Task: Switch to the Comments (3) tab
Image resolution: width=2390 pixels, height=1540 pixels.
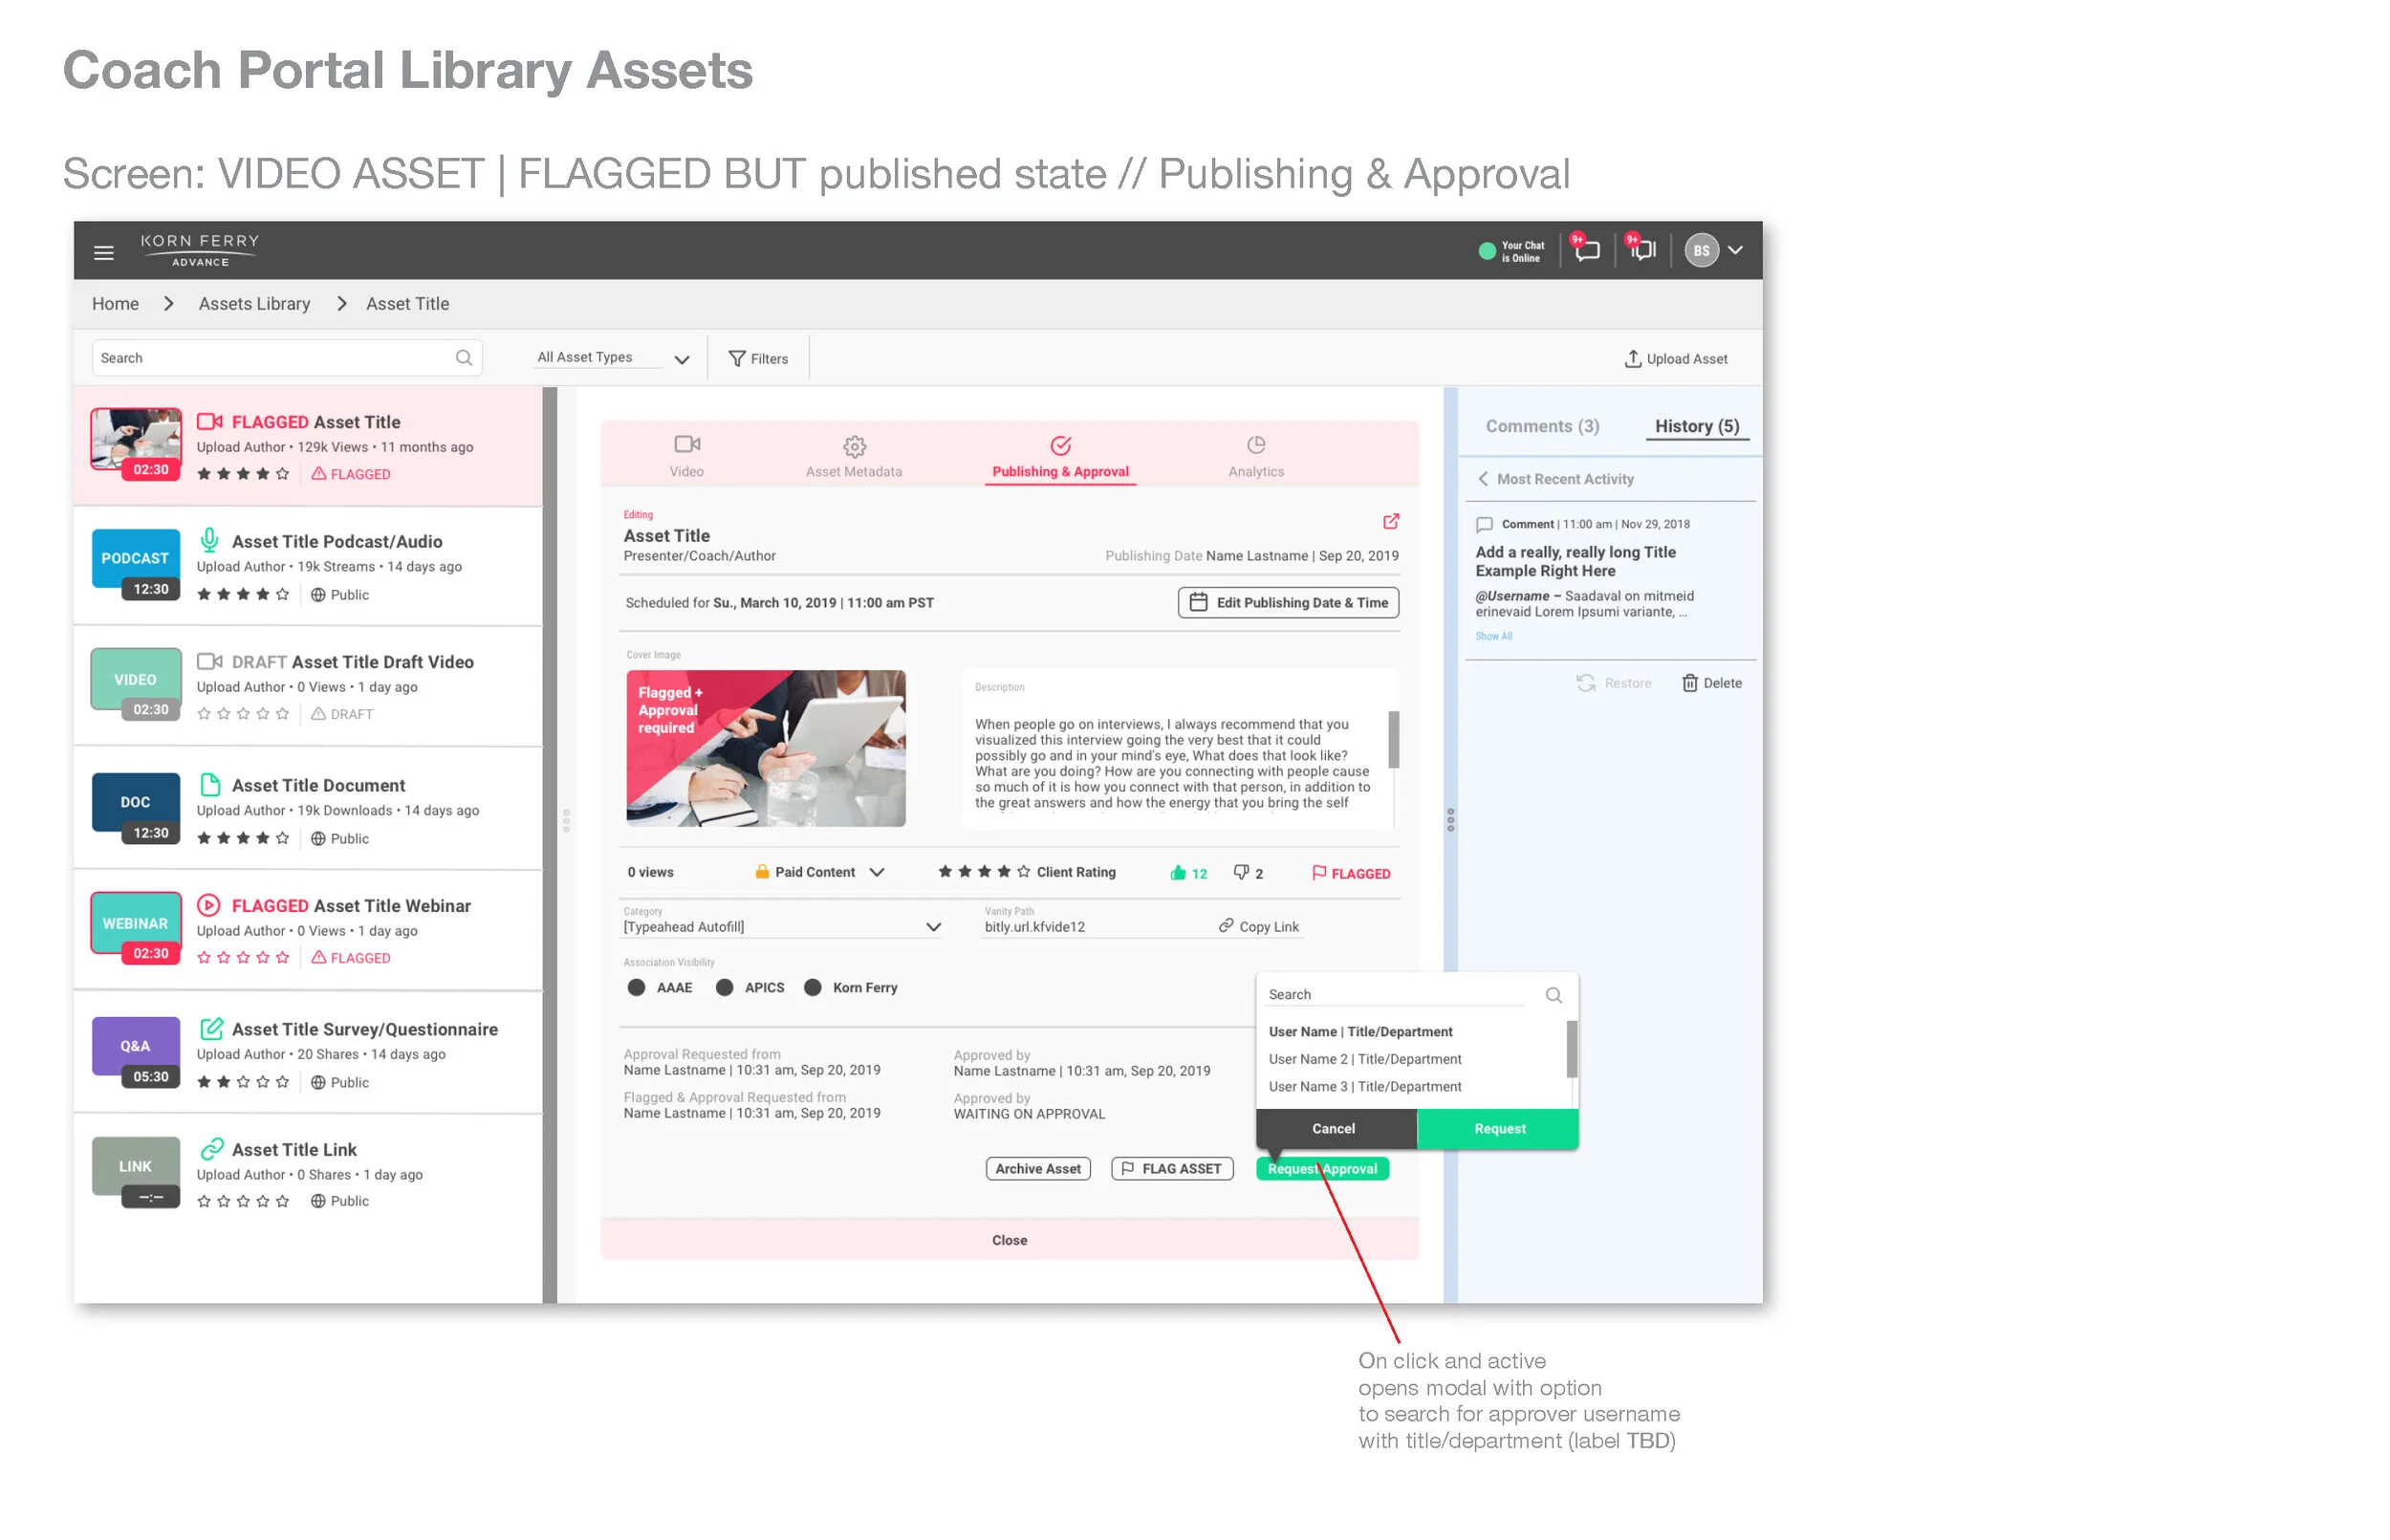Action: pos(1542,426)
